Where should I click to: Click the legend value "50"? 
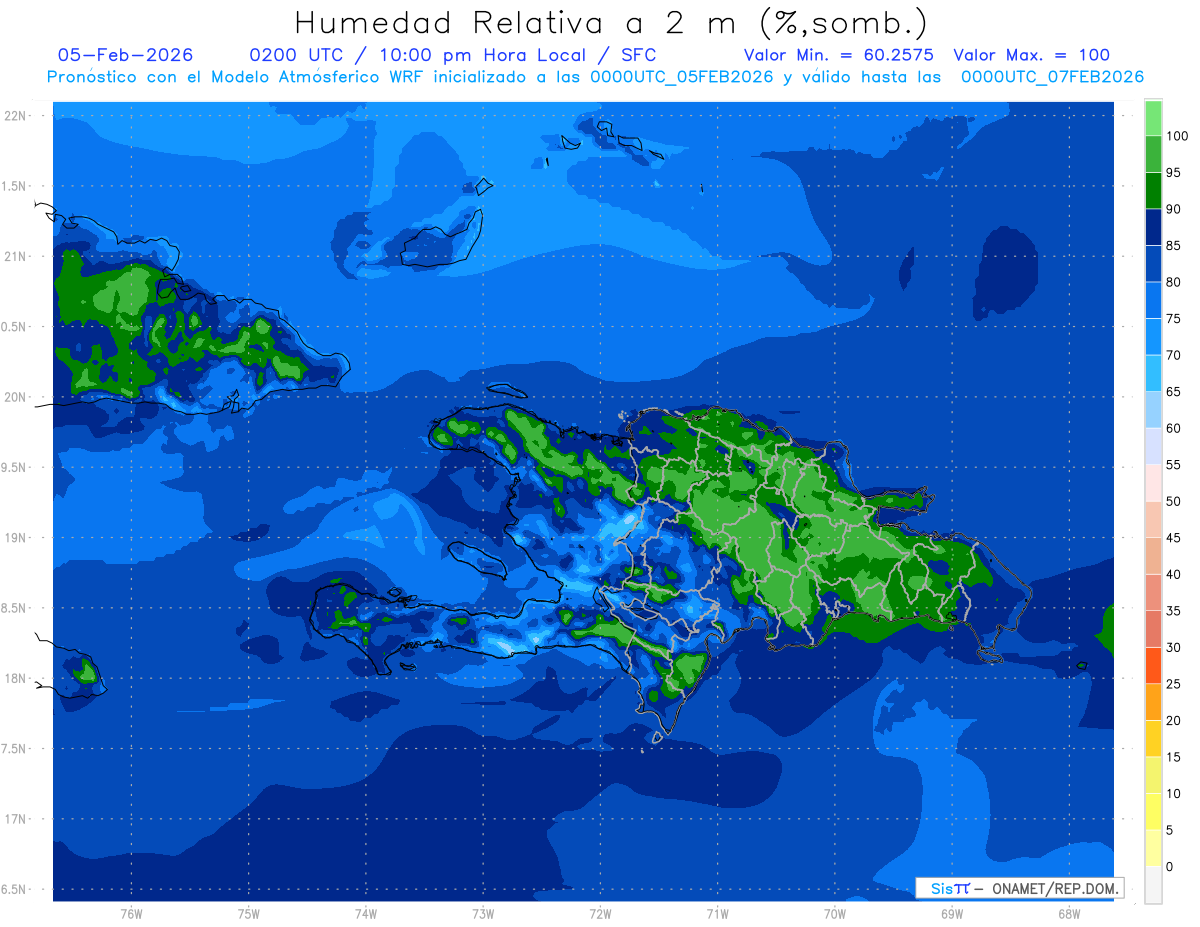click(x=1173, y=501)
